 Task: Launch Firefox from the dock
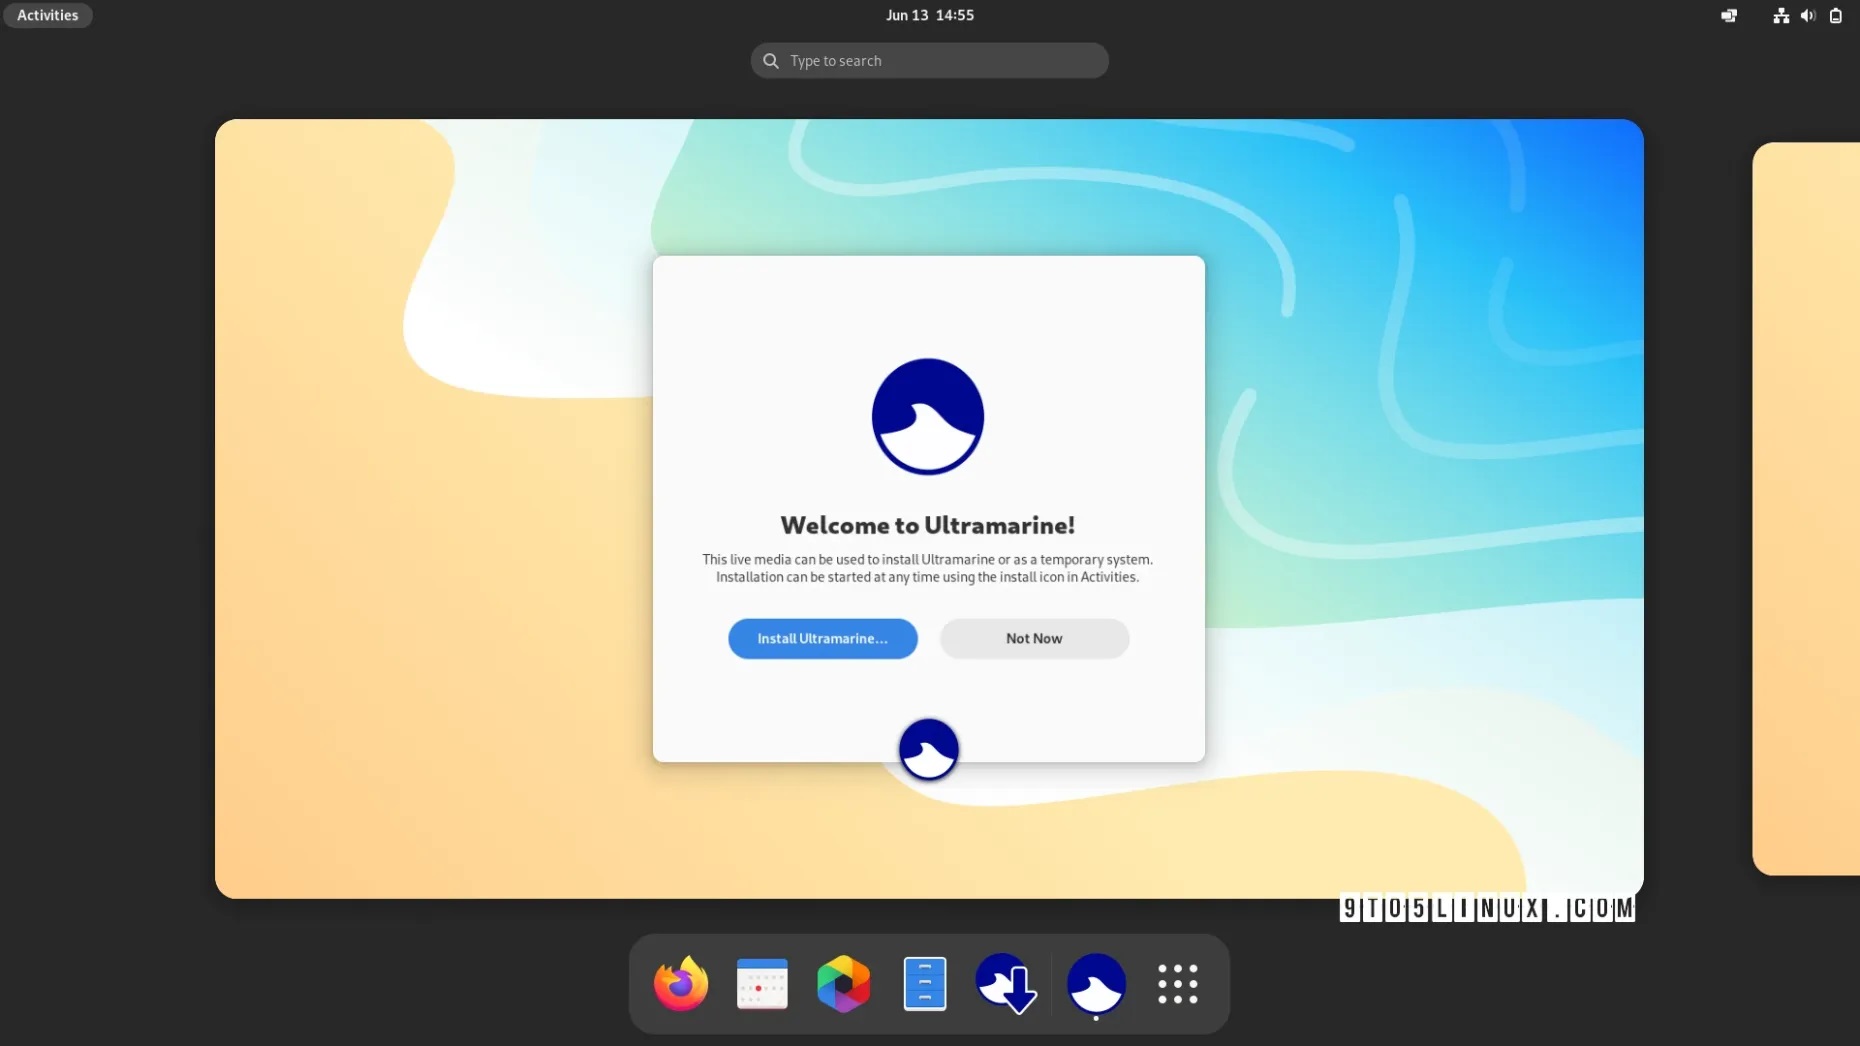tap(681, 983)
